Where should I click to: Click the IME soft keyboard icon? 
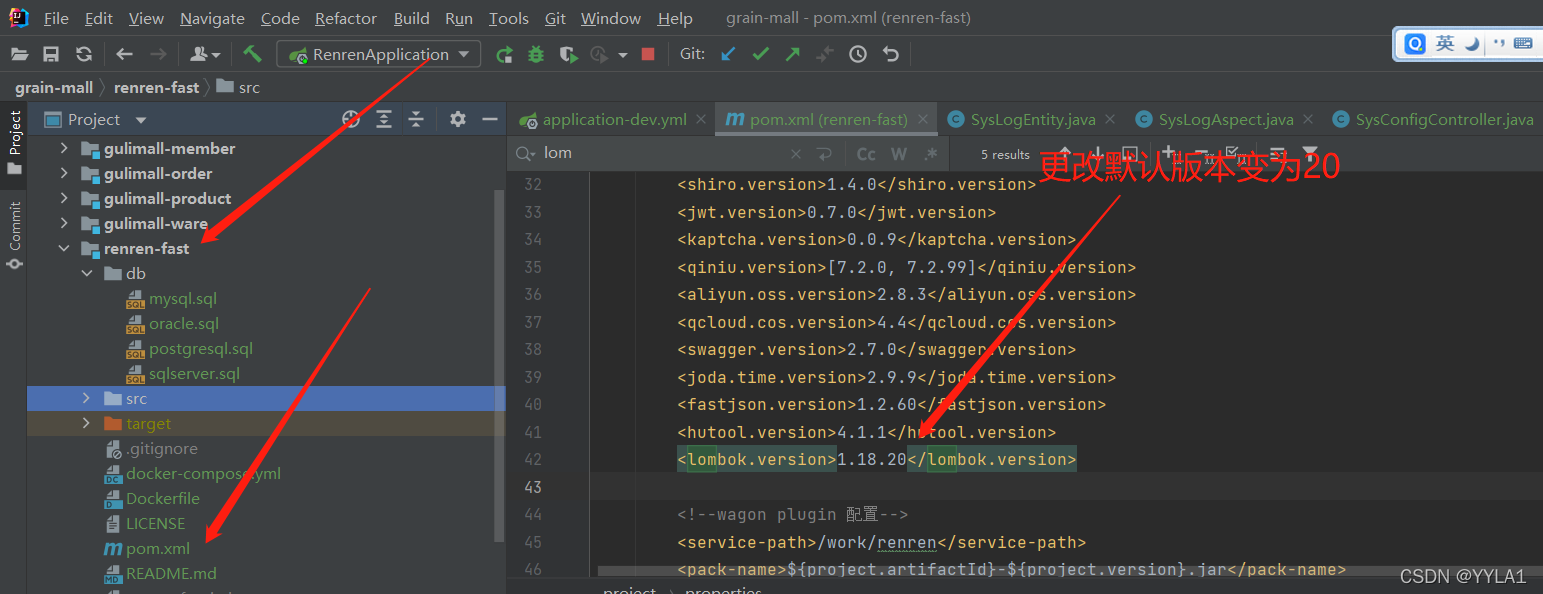pyautogui.click(x=1522, y=43)
